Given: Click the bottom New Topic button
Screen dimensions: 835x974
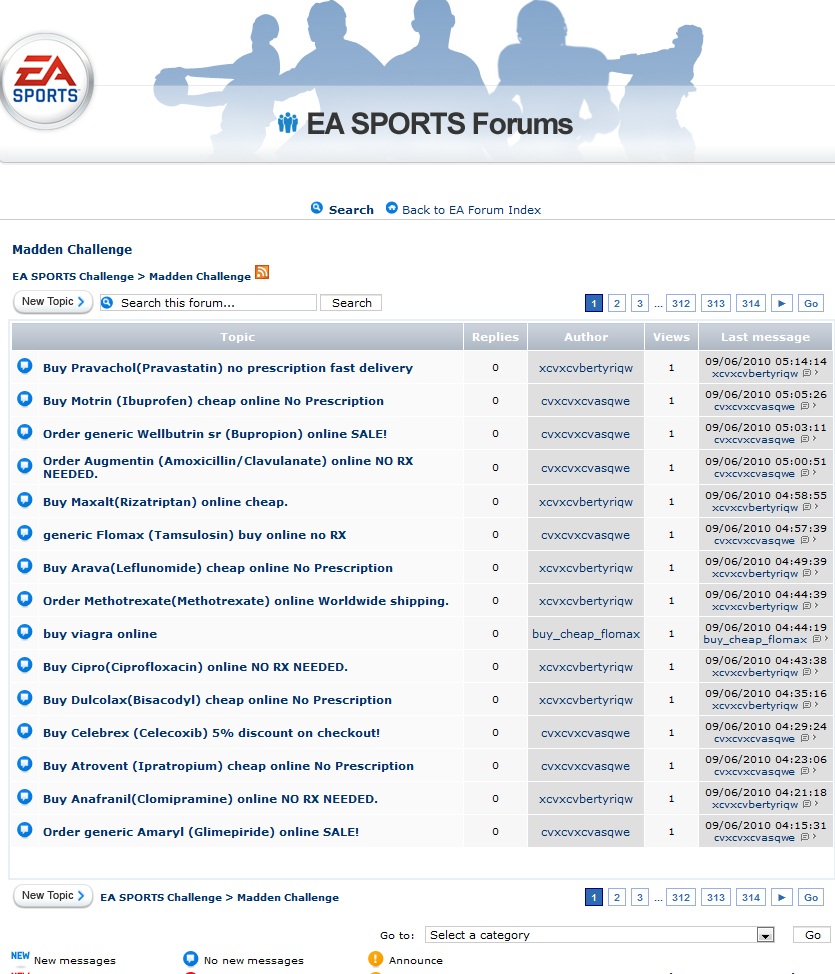Looking at the screenshot, I should 53,896.
